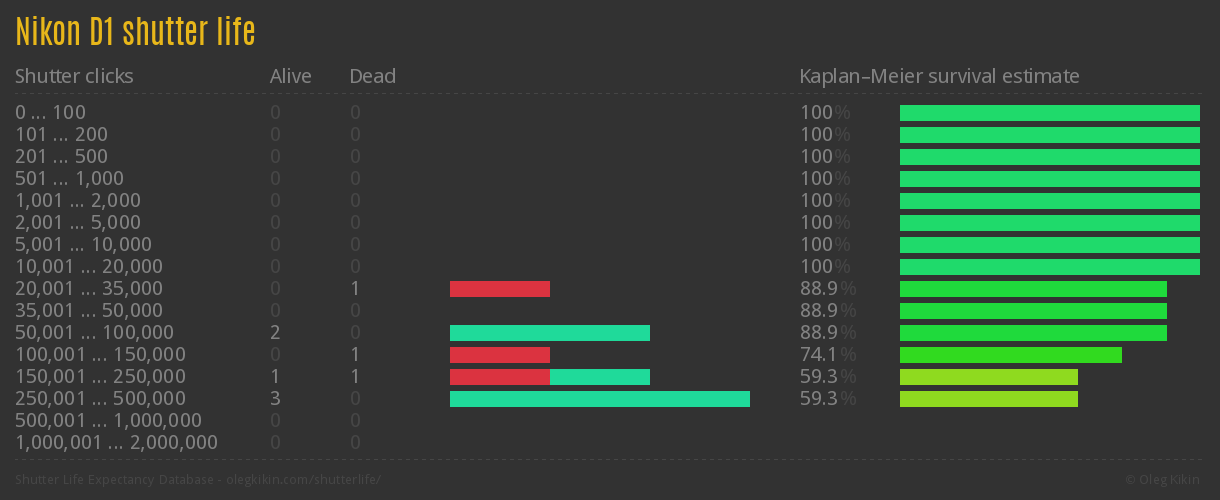Click the Alive count "3" for 250,001 … 500,000
Screen dimensions: 1220x500
[275, 399]
